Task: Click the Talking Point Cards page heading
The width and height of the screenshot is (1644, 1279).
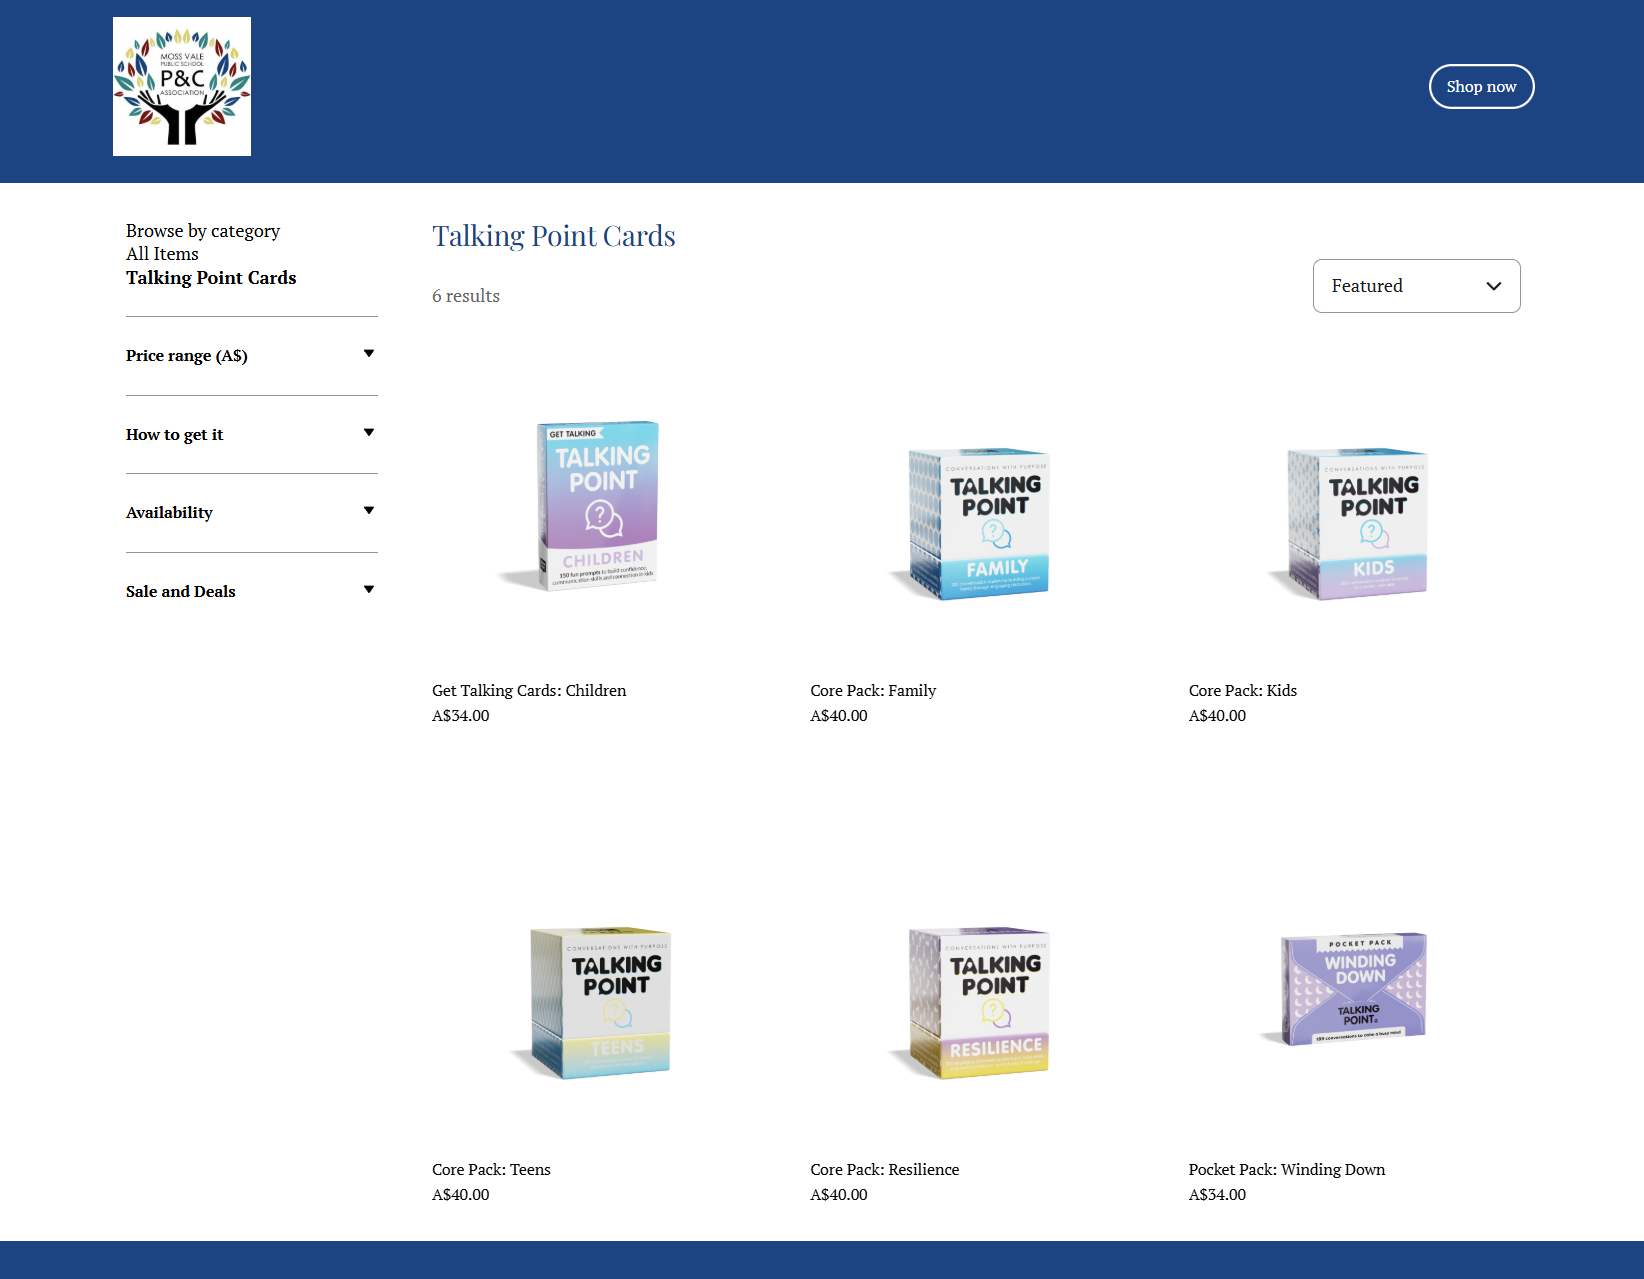Action: pyautogui.click(x=553, y=236)
